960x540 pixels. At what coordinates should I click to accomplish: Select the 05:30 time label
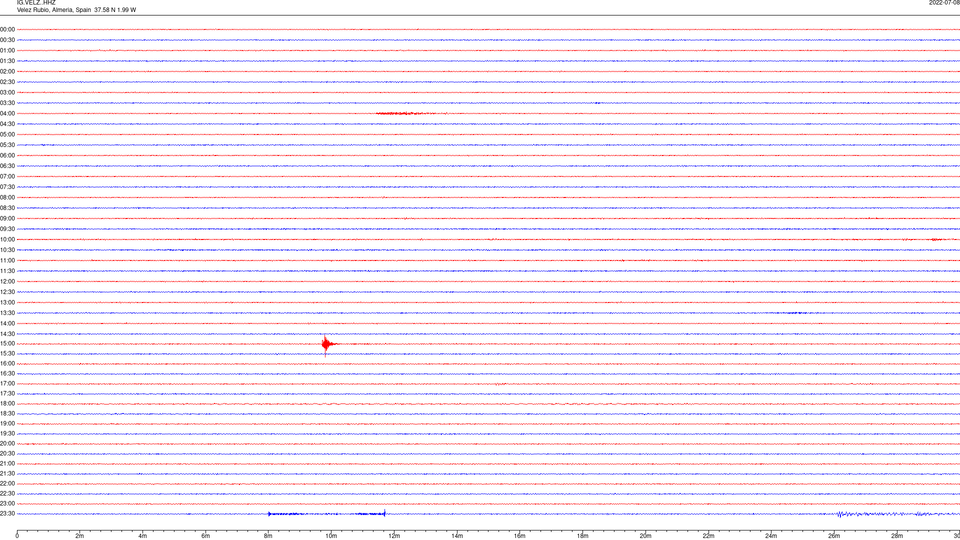tap(7, 145)
